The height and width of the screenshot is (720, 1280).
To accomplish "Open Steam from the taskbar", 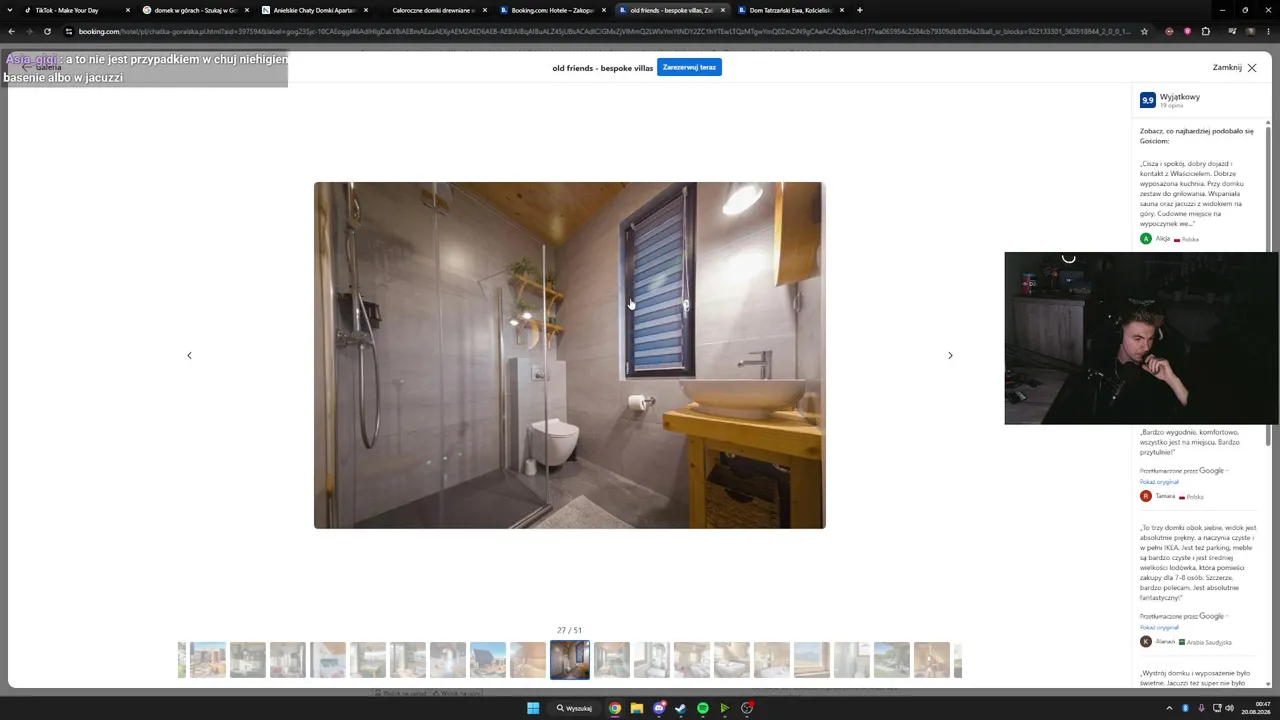I will (x=681, y=708).
